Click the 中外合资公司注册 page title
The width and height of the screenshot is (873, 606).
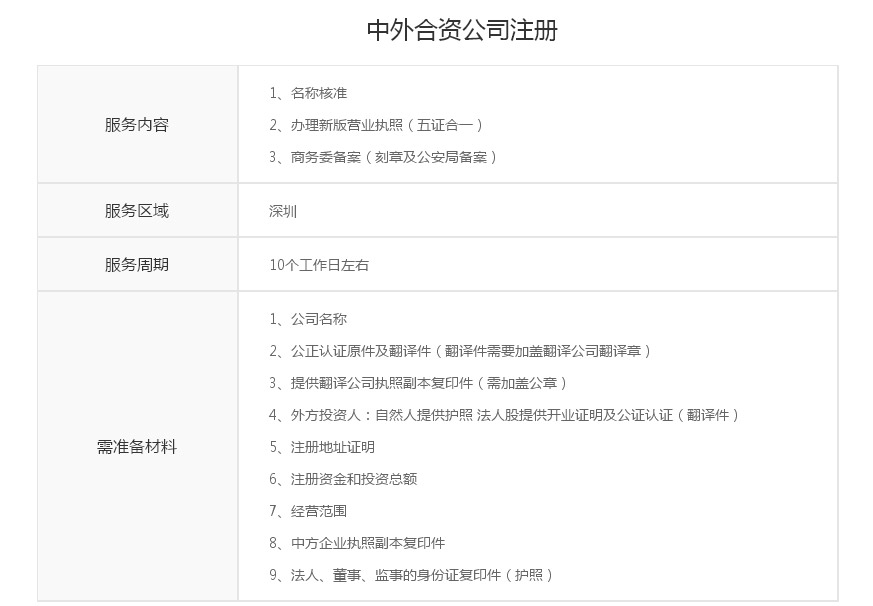pyautogui.click(x=461, y=30)
